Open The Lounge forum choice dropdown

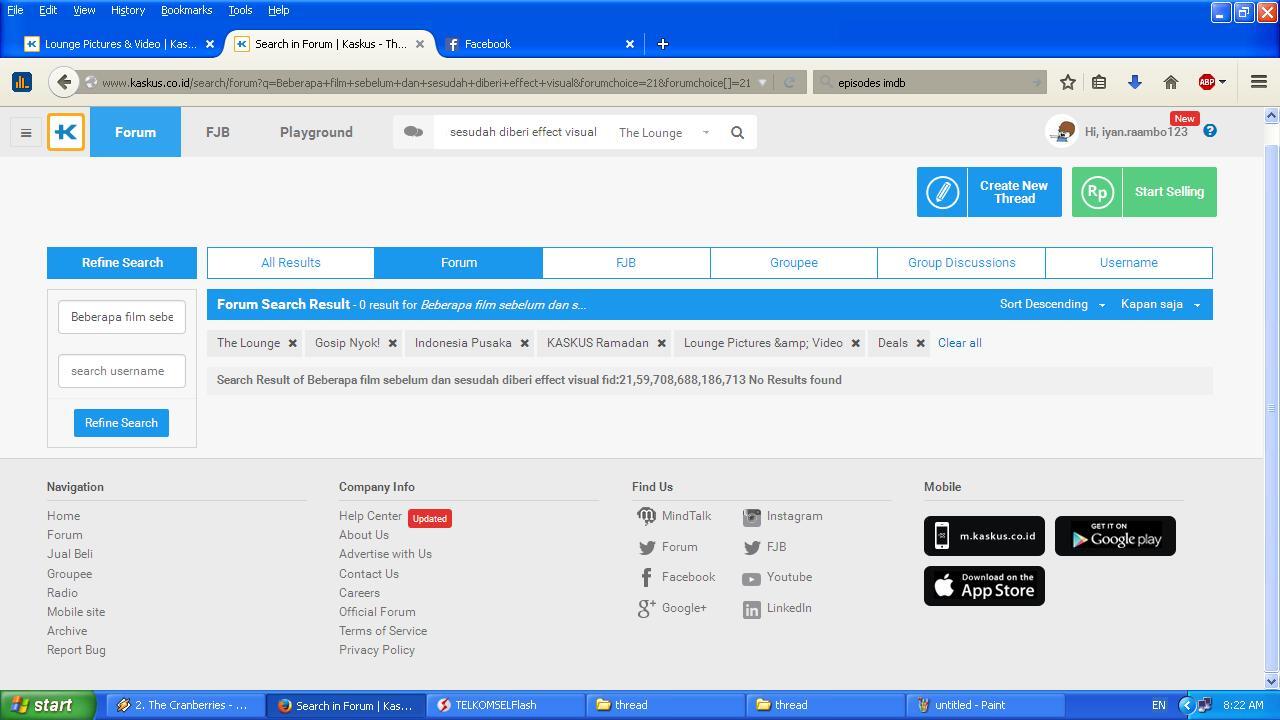(664, 132)
